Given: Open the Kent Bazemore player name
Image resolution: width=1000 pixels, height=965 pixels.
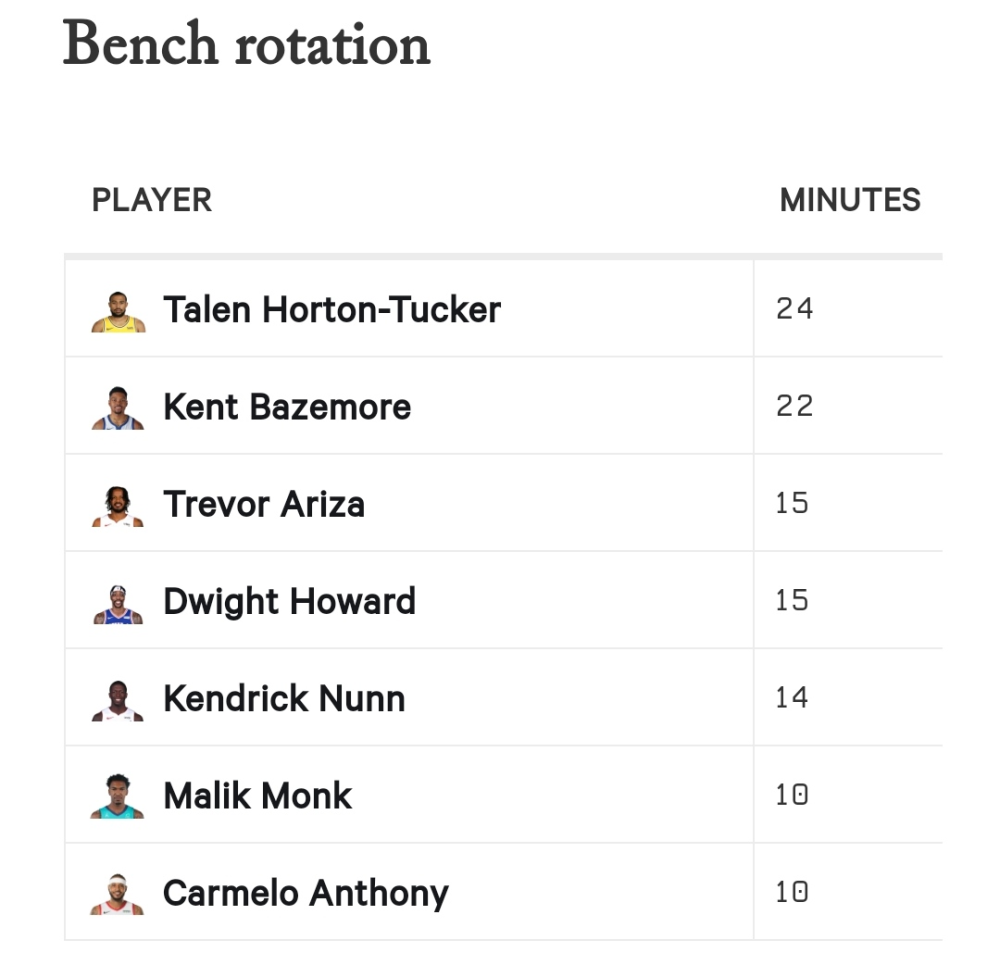Looking at the screenshot, I should (x=287, y=407).
